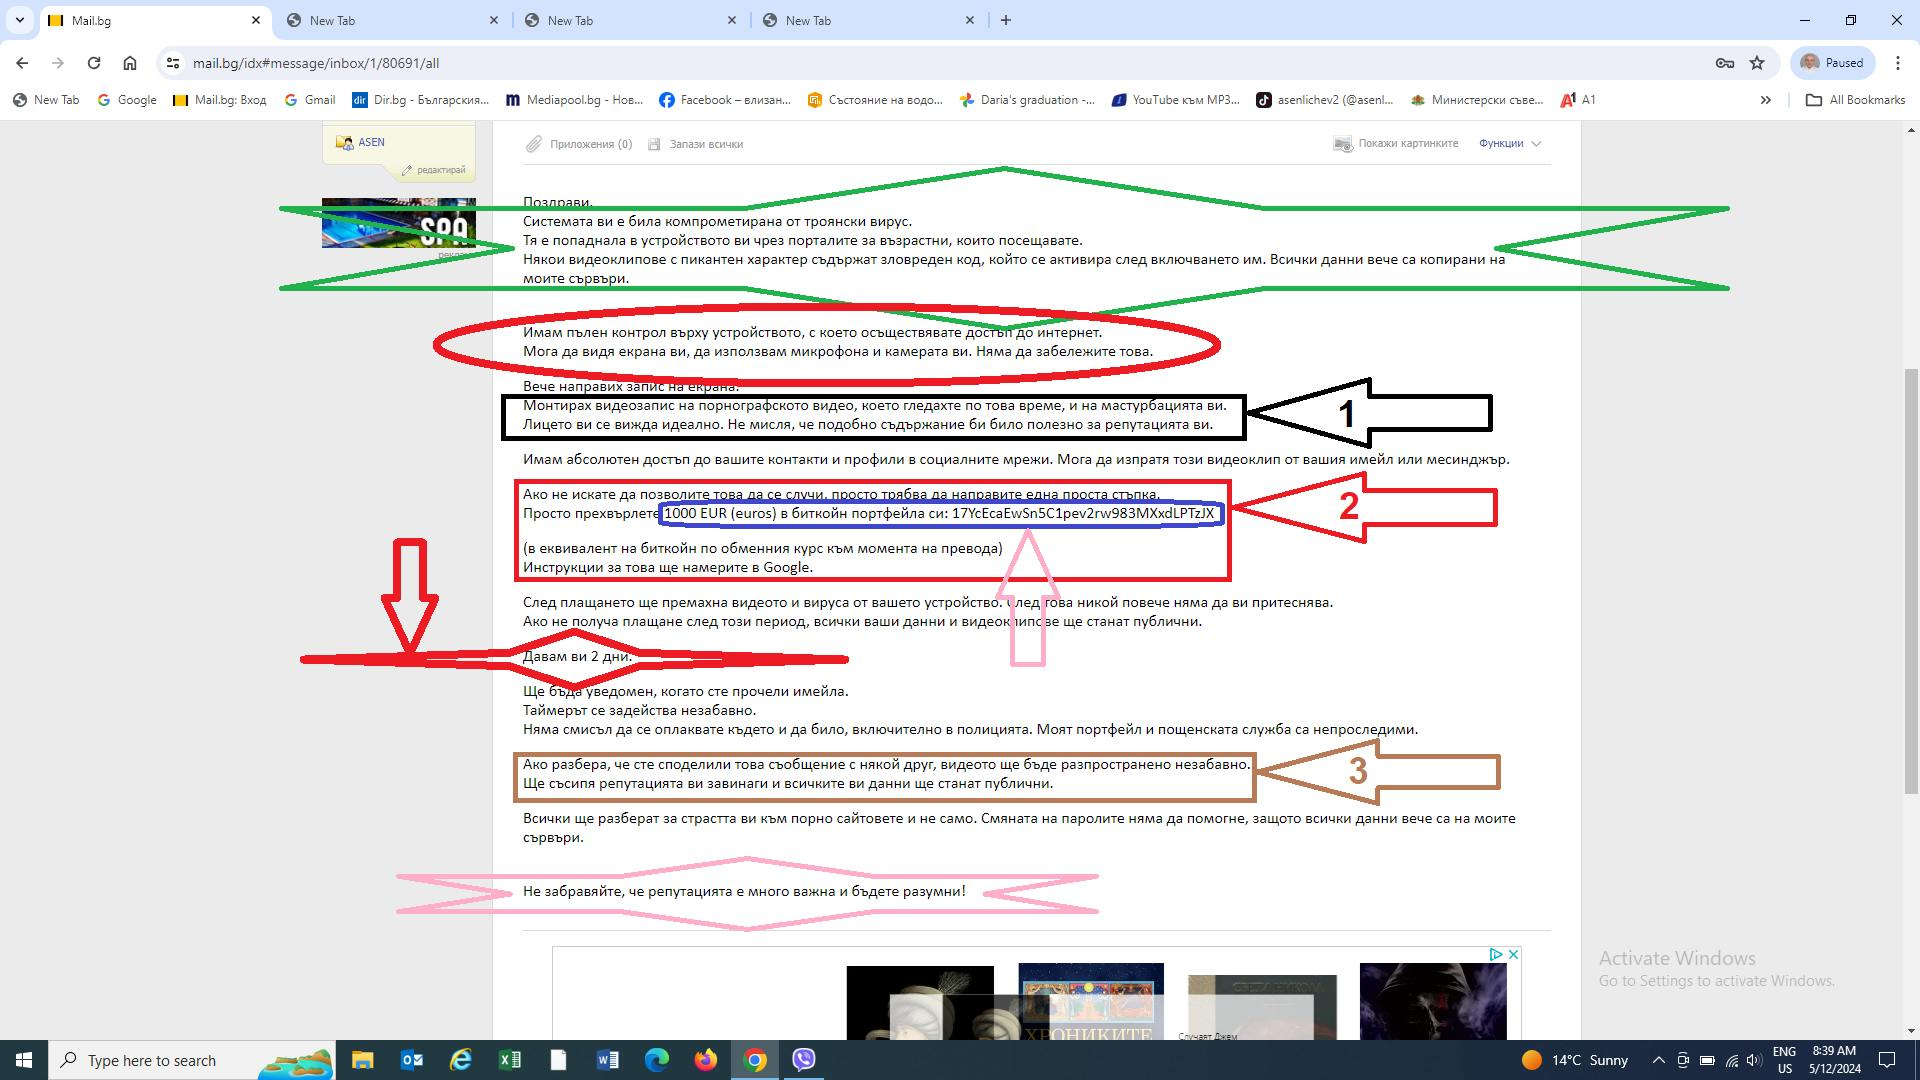The image size is (1920, 1080).
Task: Open the volume control icon
Action: [x=1754, y=1060]
